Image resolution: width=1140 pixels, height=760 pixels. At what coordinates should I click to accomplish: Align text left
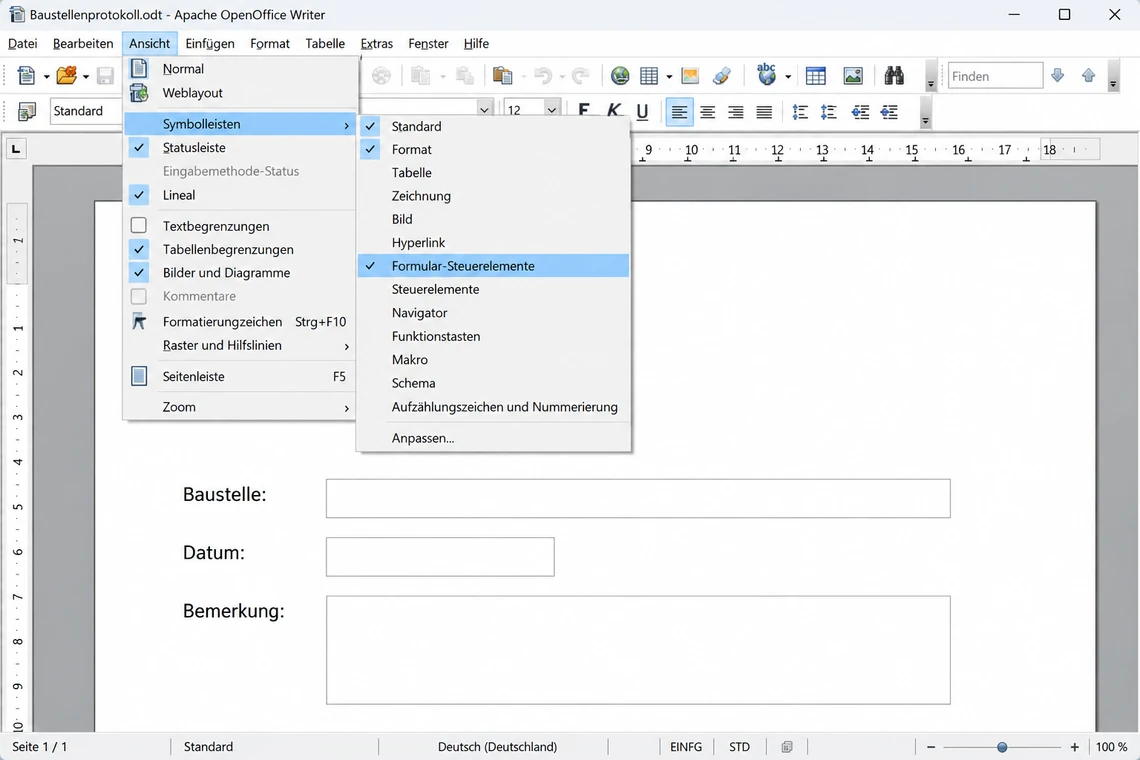[x=679, y=112]
